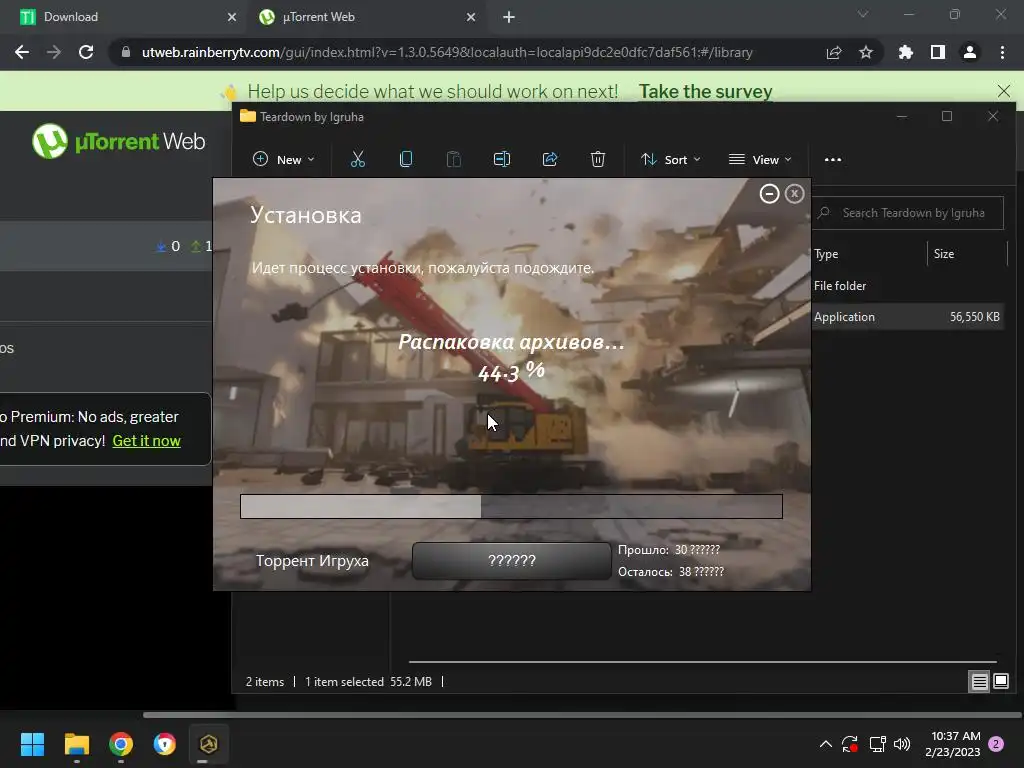
Task: Open the See more ellipsis in File Explorer
Action: tap(833, 159)
